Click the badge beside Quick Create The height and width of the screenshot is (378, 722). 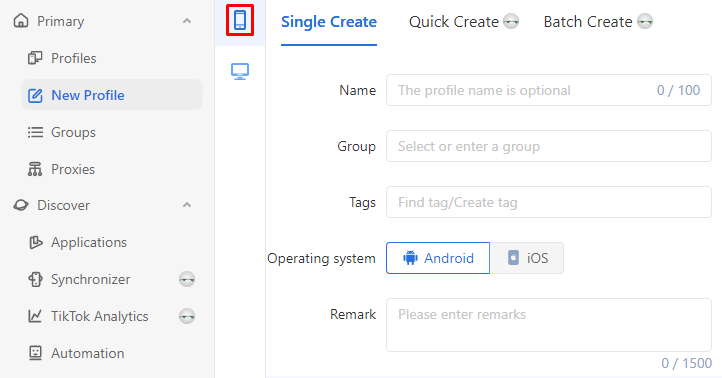[x=511, y=21]
